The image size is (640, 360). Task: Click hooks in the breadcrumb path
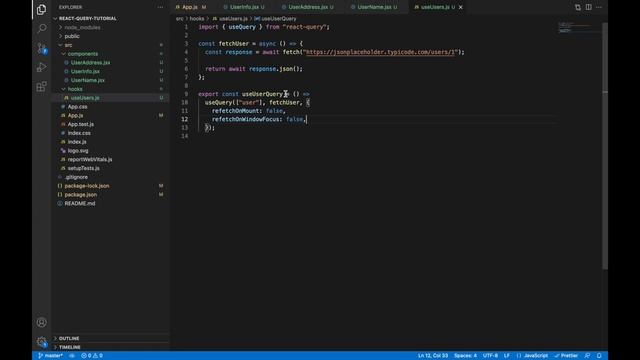click(197, 19)
